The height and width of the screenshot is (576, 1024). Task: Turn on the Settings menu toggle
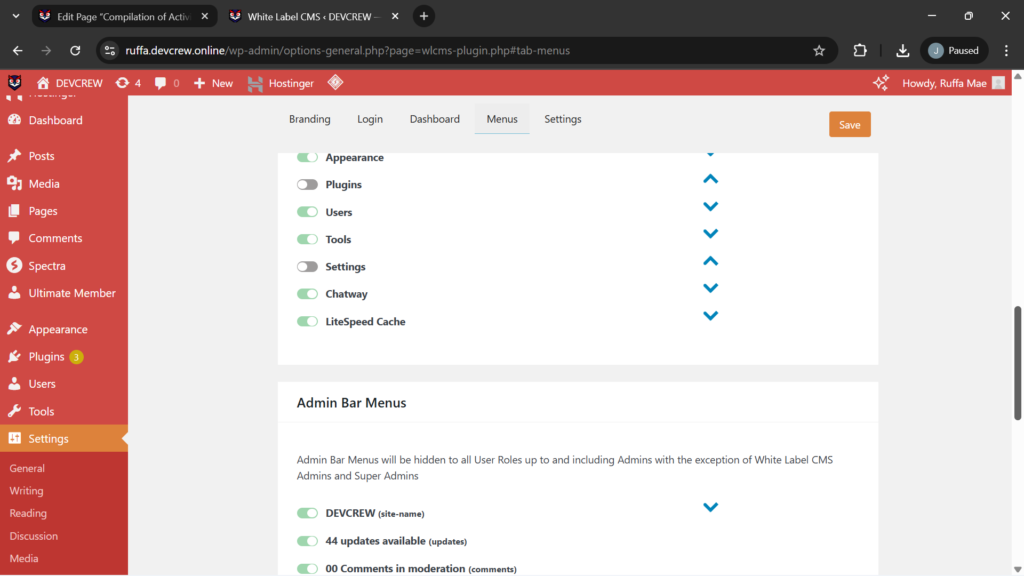tap(307, 267)
